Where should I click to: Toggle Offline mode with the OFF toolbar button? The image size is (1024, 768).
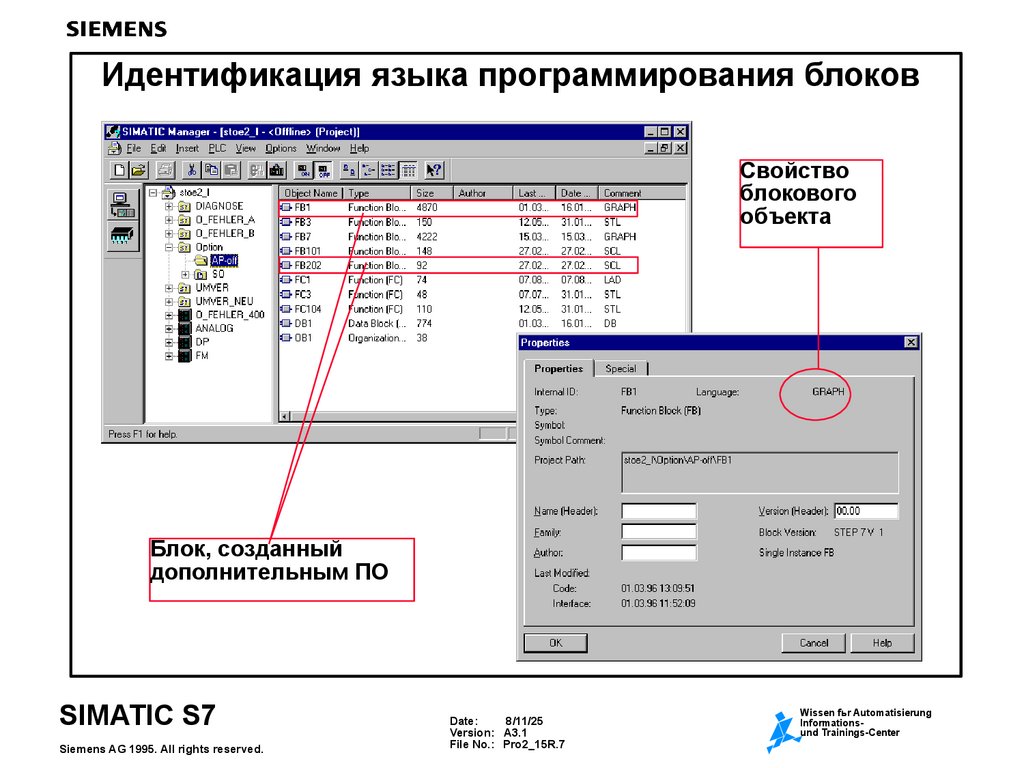[323, 170]
